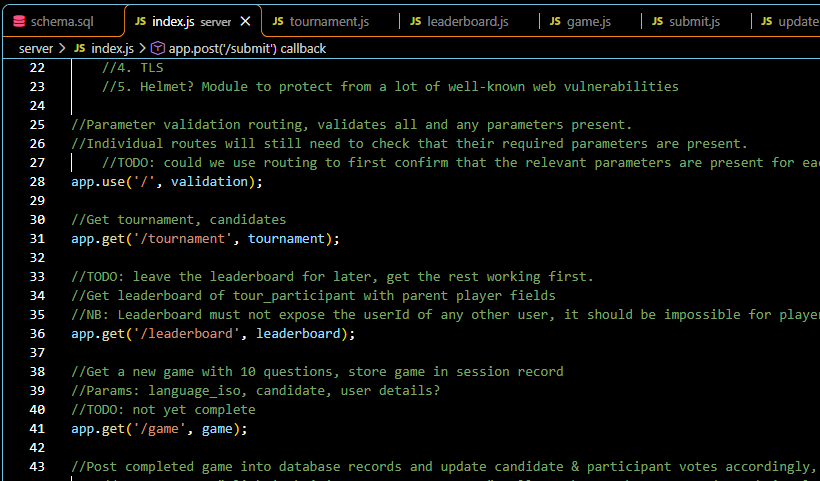This screenshot has width=820, height=481.
Task: Open the leaderboard.js tab
Action: (468, 21)
